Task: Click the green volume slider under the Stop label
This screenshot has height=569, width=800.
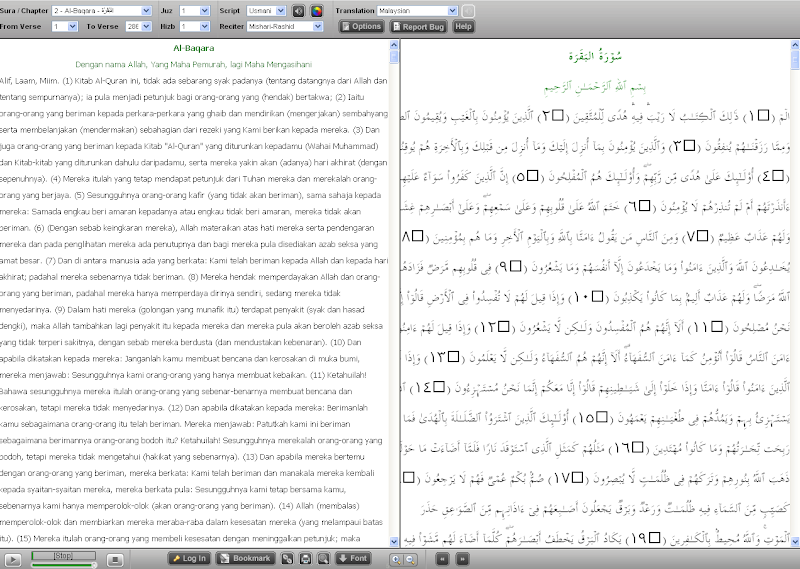Action: pos(64,564)
